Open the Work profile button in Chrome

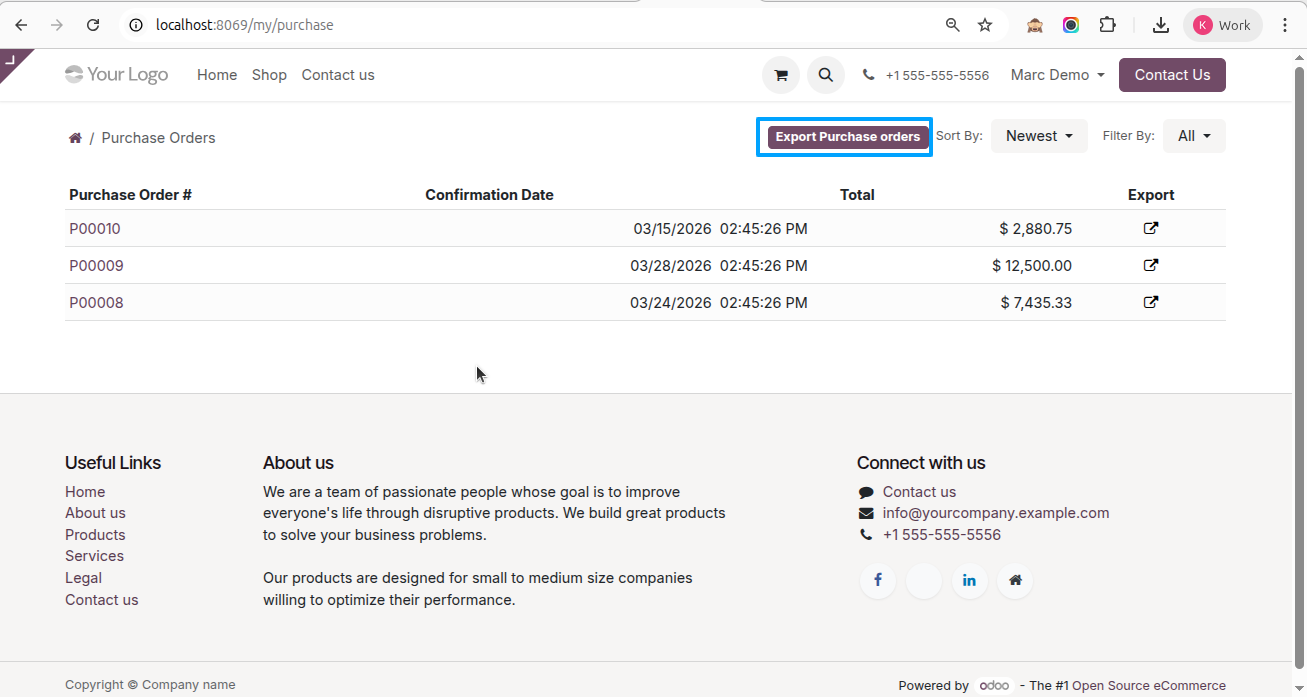point(1222,25)
